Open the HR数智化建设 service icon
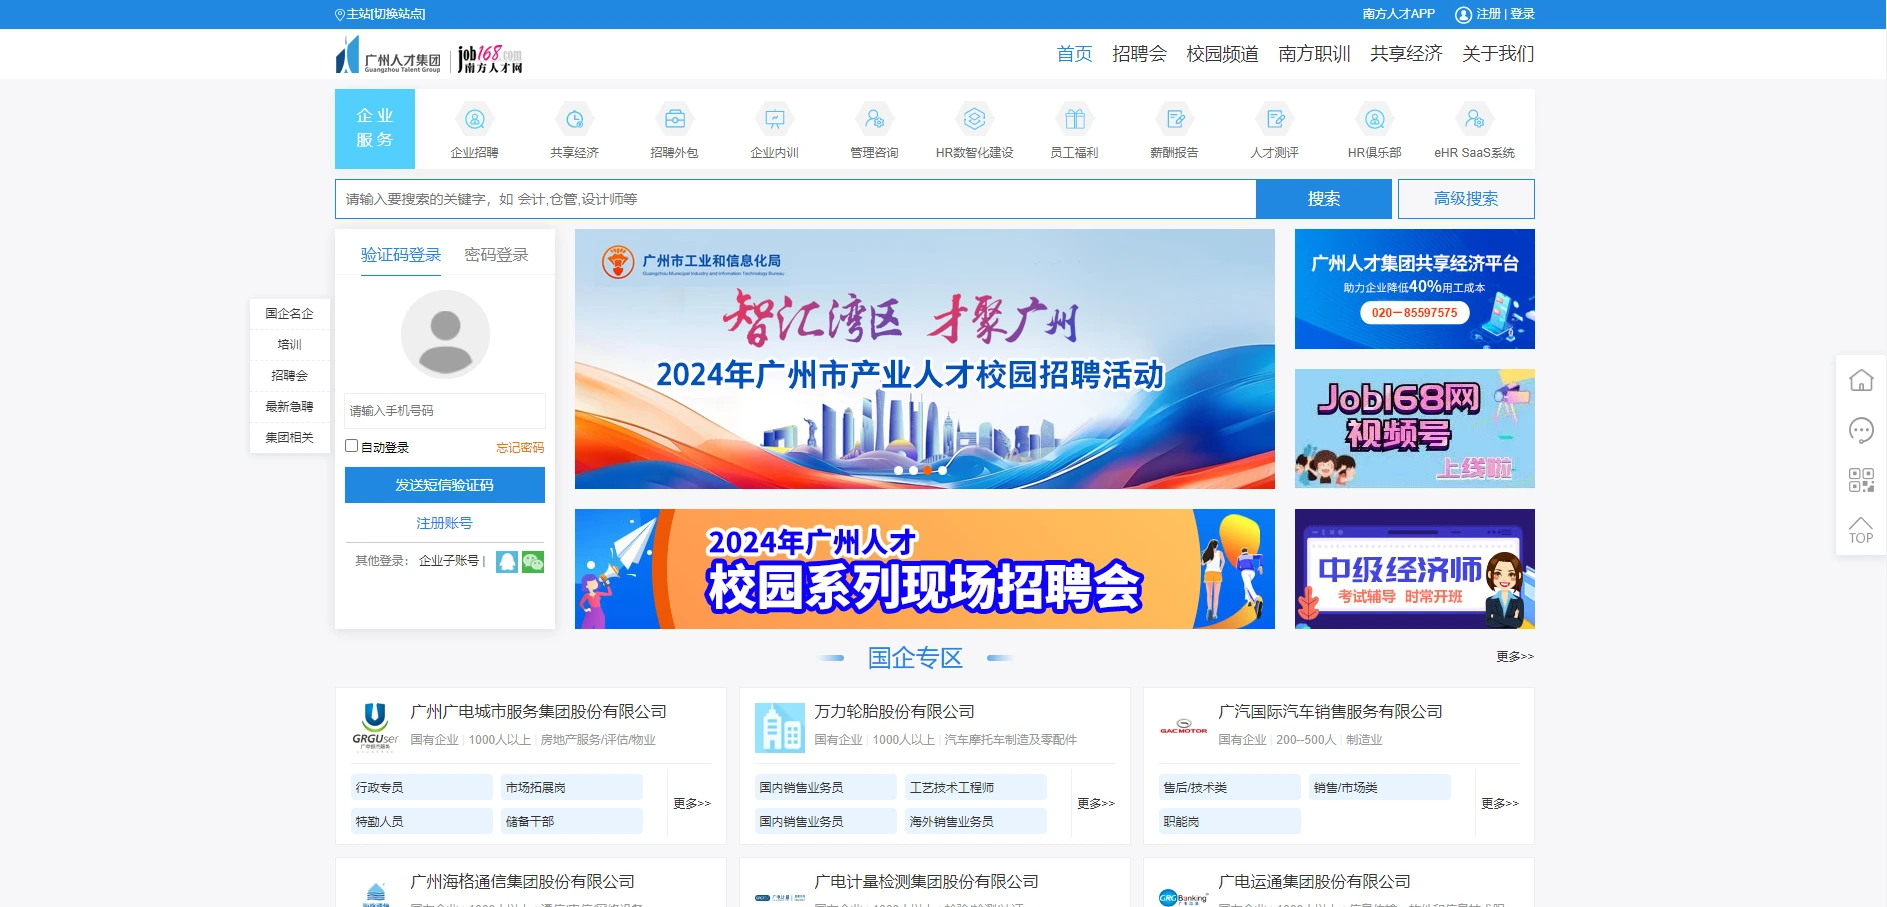The height and width of the screenshot is (907, 1887). [x=975, y=120]
